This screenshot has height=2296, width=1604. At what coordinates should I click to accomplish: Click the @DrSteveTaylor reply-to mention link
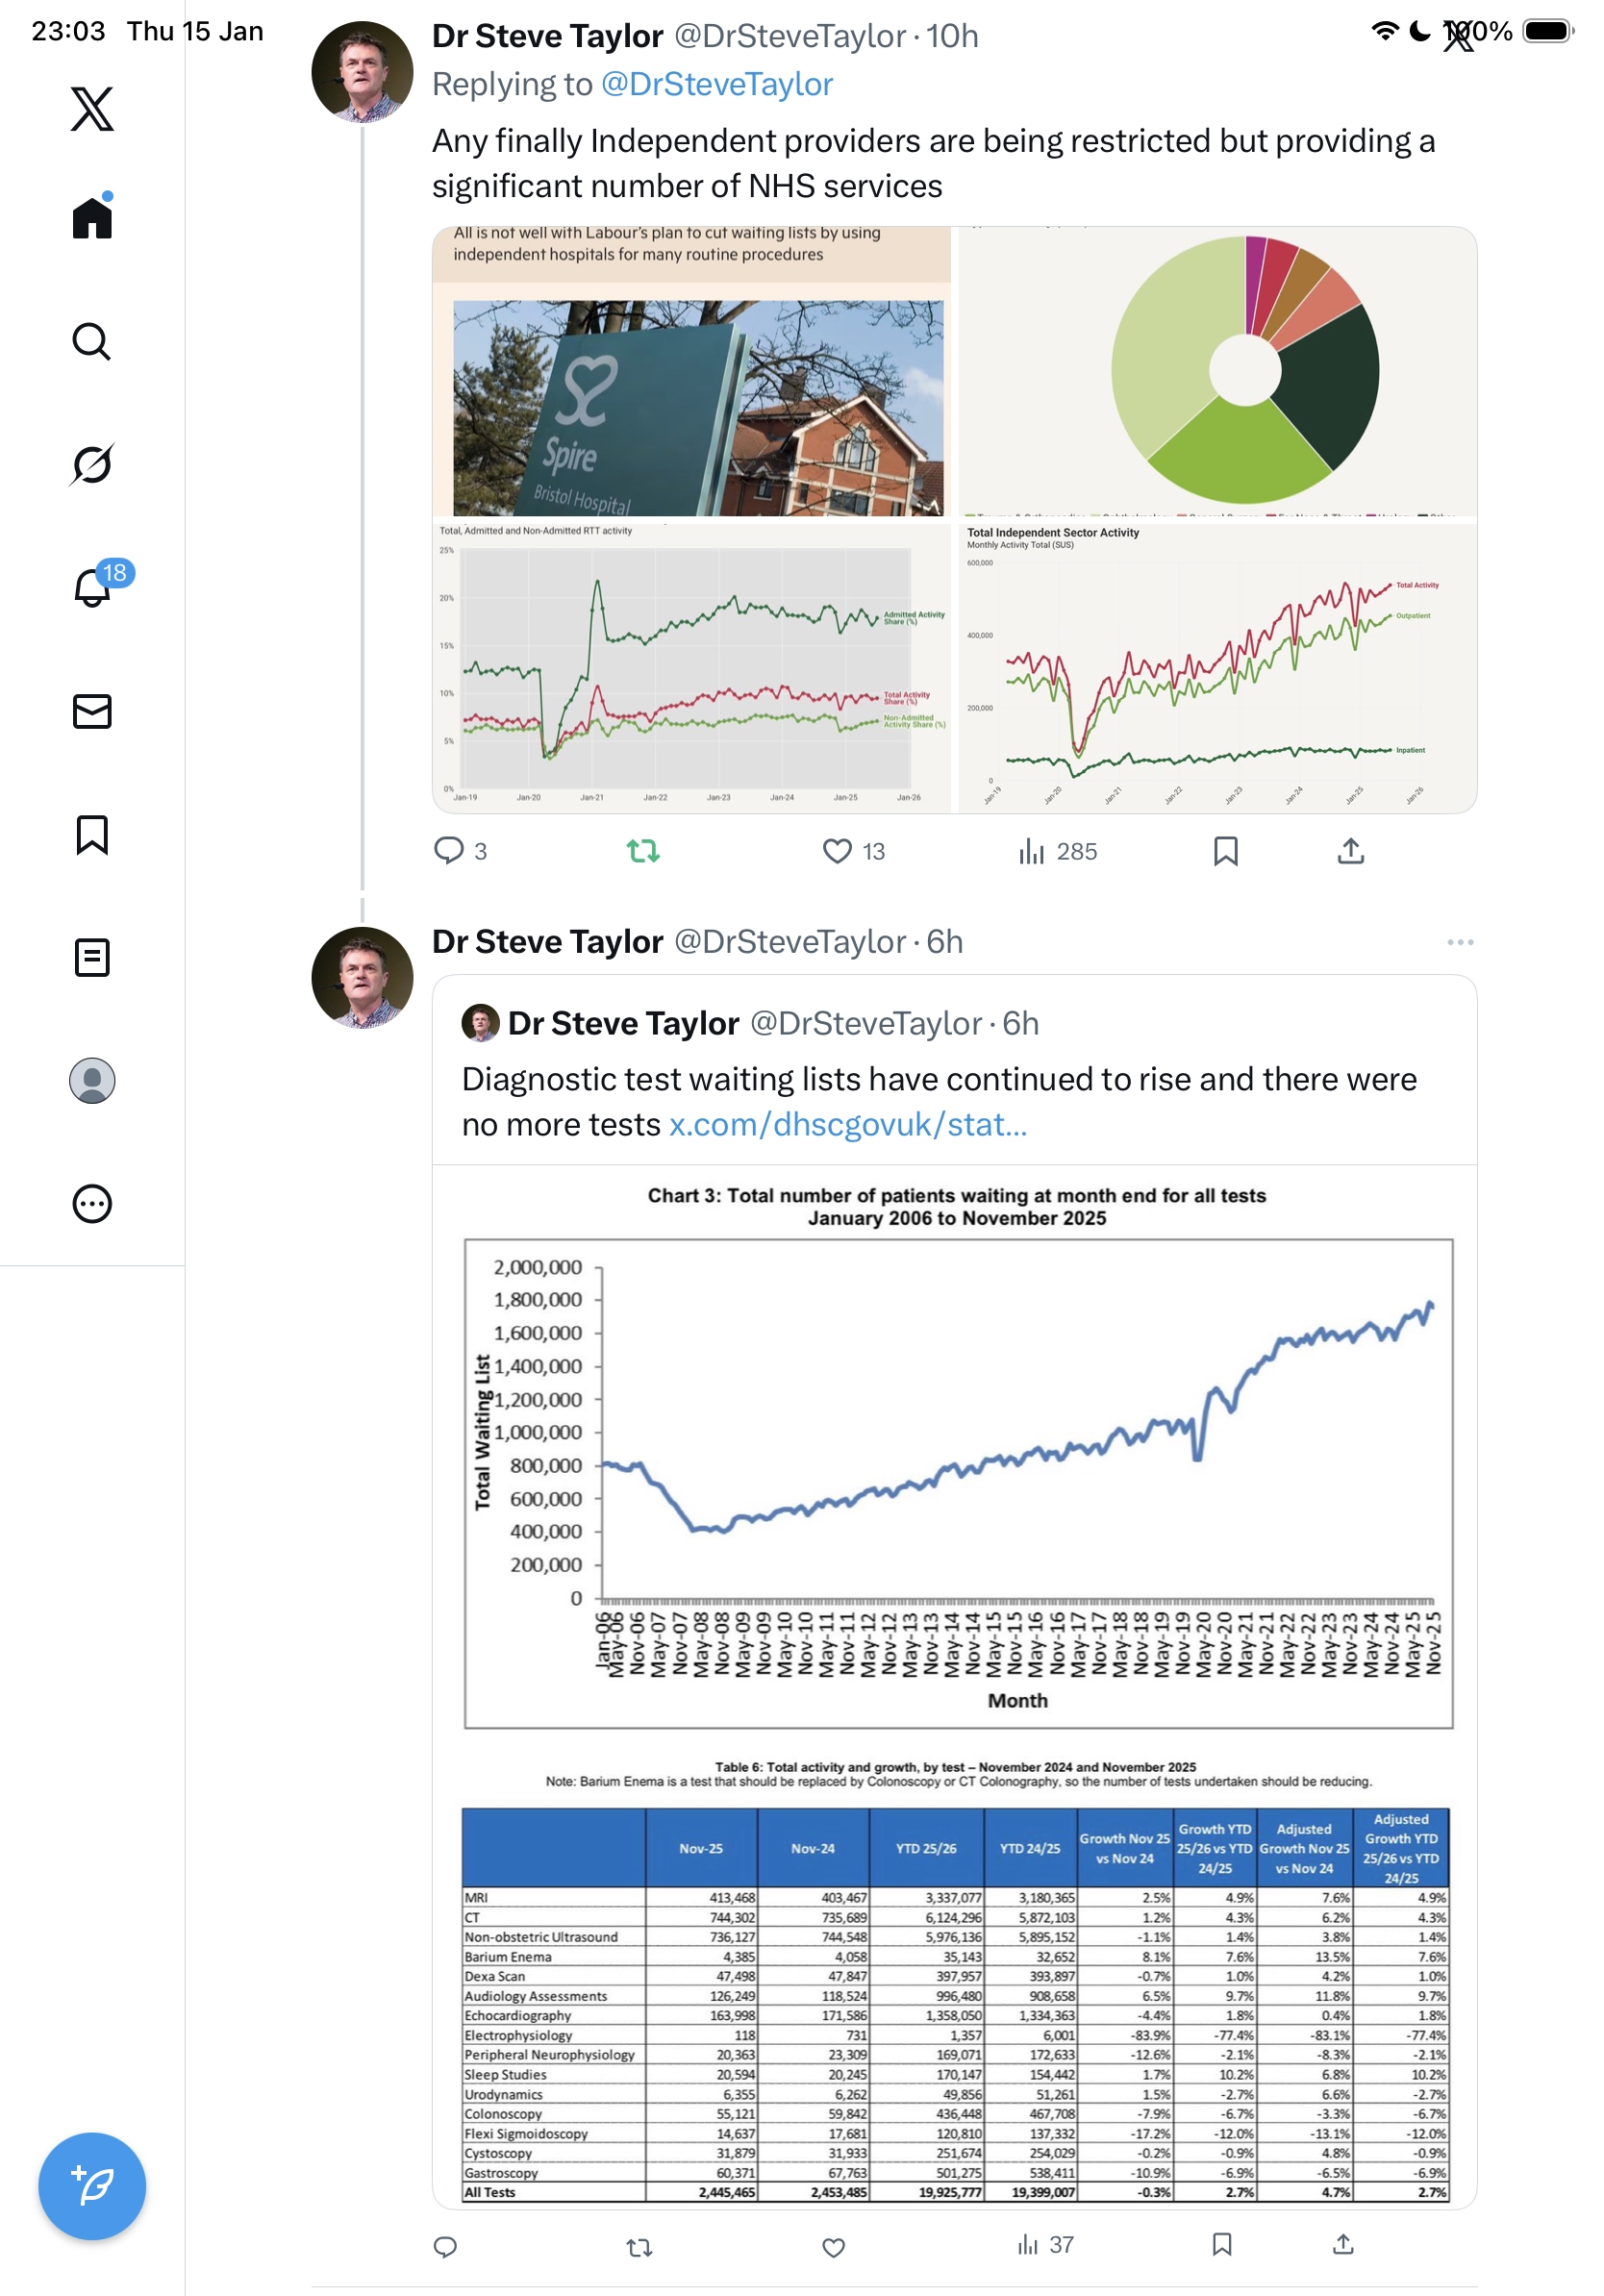point(716,85)
